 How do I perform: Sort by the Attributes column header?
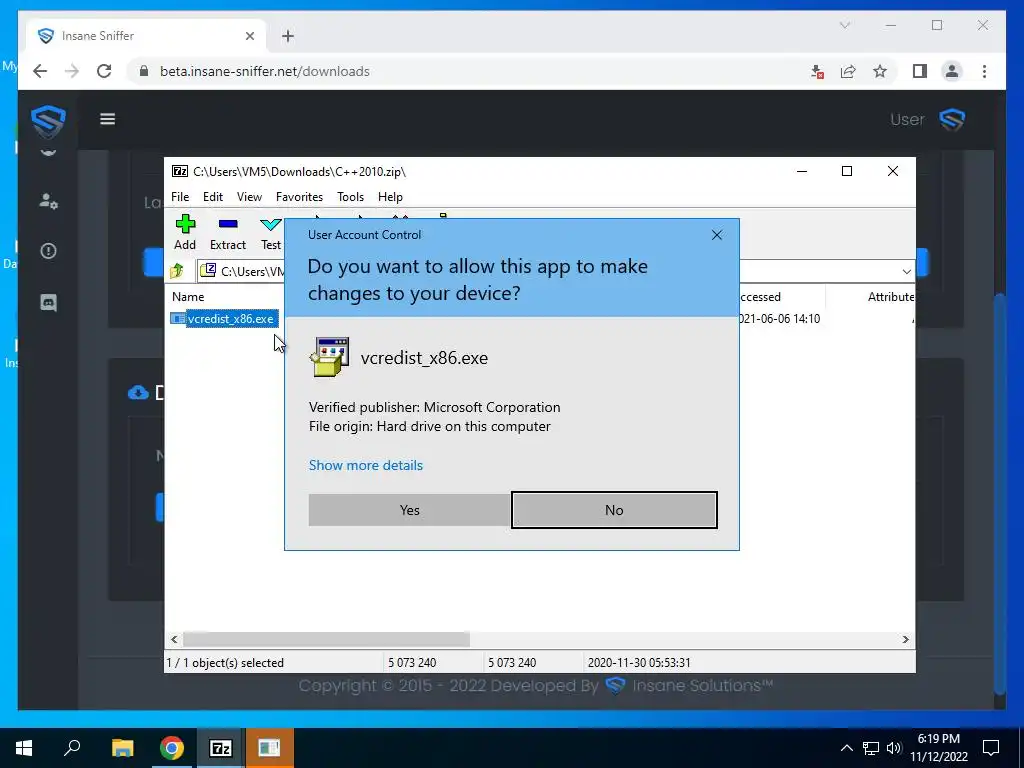coord(891,296)
